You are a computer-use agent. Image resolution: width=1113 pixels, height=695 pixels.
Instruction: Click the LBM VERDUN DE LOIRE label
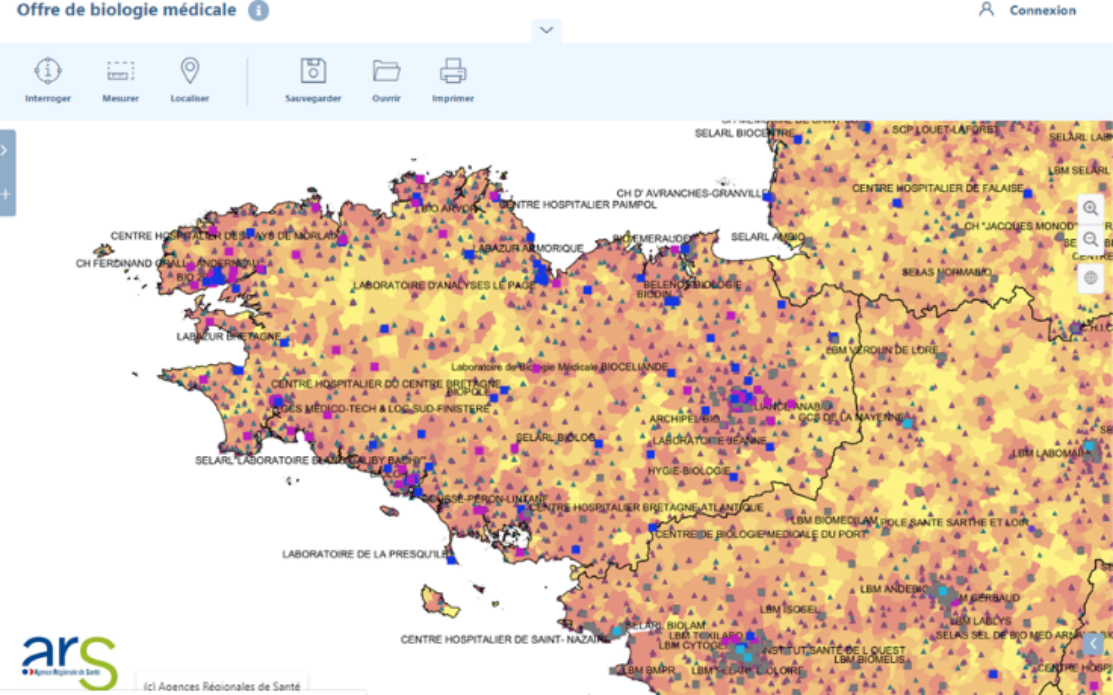(x=882, y=350)
